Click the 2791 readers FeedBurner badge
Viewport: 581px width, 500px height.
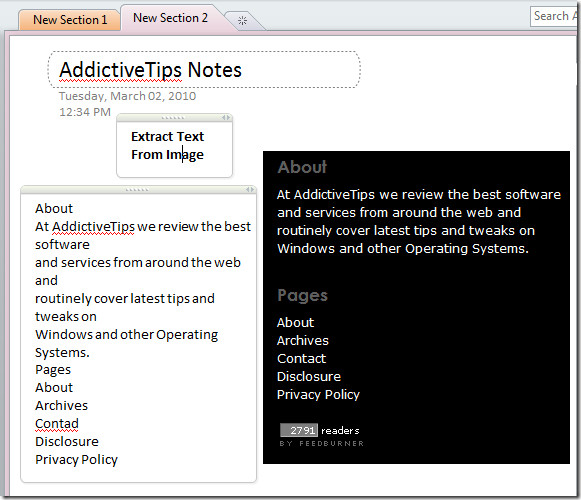321,435
